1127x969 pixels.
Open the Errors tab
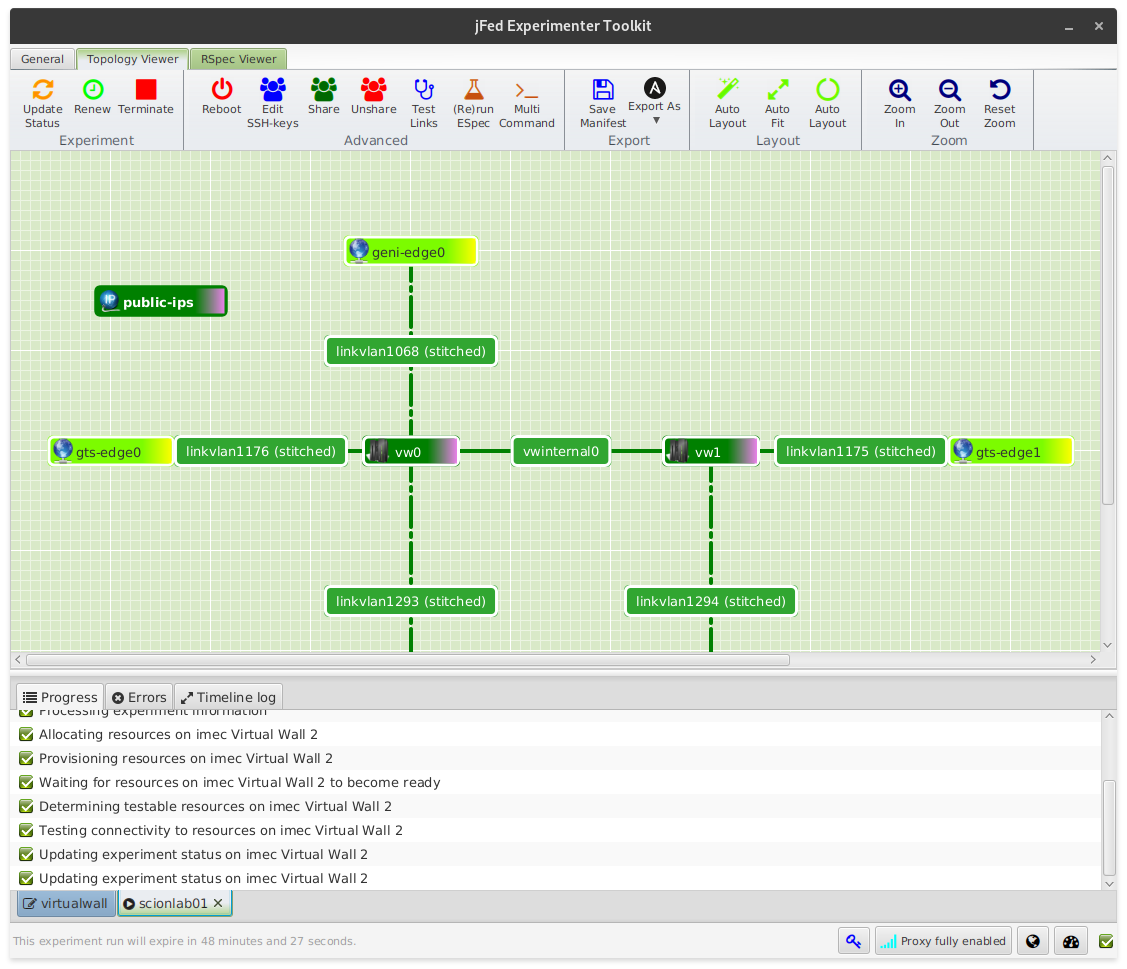[x=139, y=697]
